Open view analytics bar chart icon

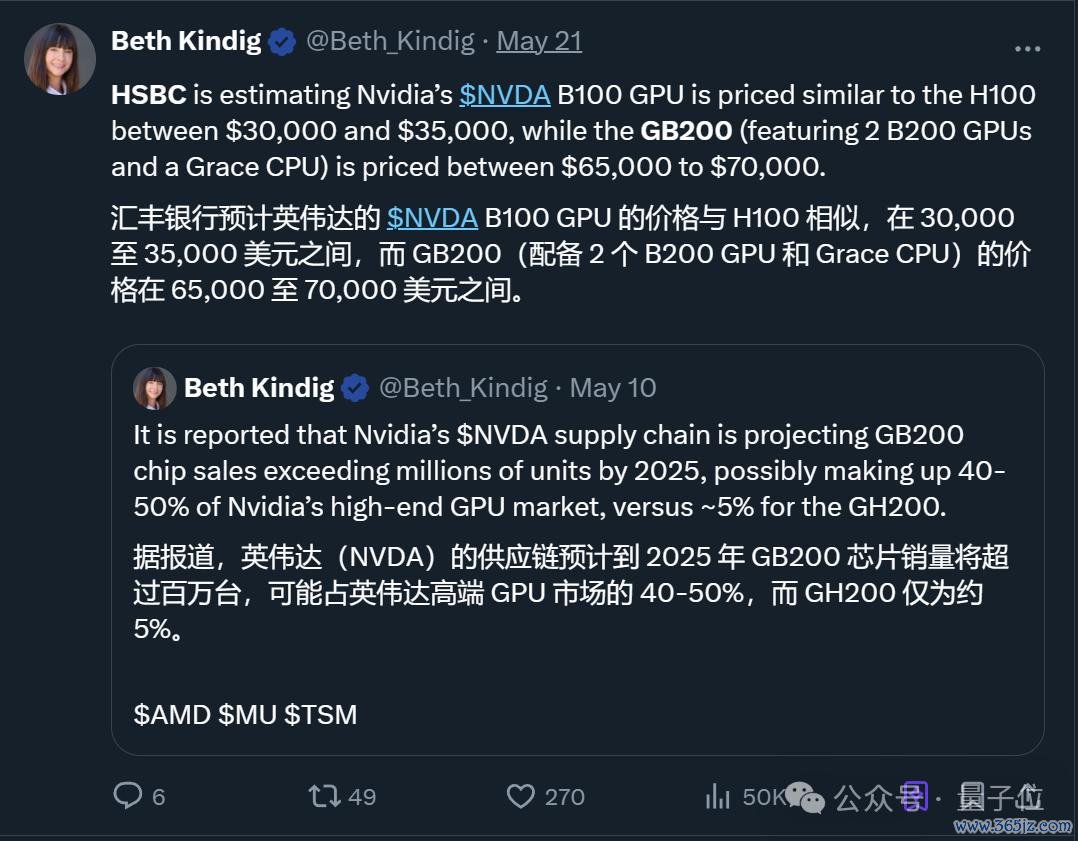[717, 796]
